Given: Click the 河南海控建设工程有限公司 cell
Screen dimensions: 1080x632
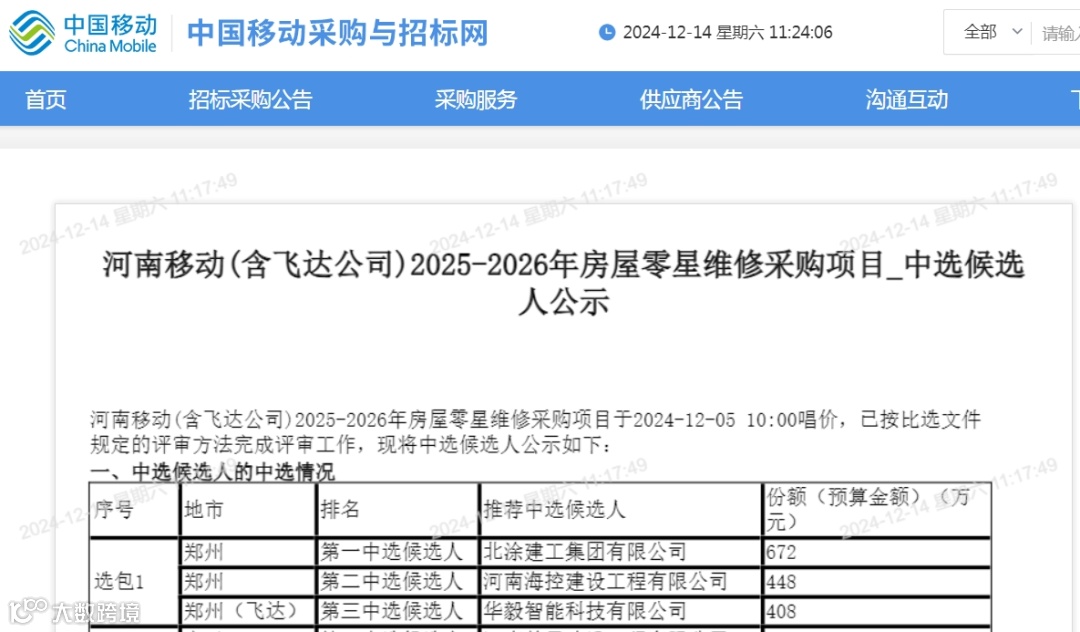Looking at the screenshot, I should (621, 582).
